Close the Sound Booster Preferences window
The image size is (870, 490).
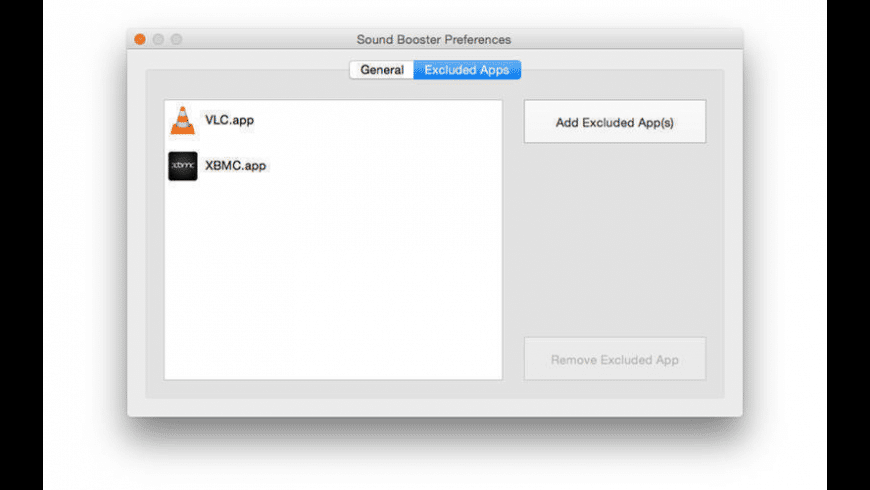pos(140,39)
